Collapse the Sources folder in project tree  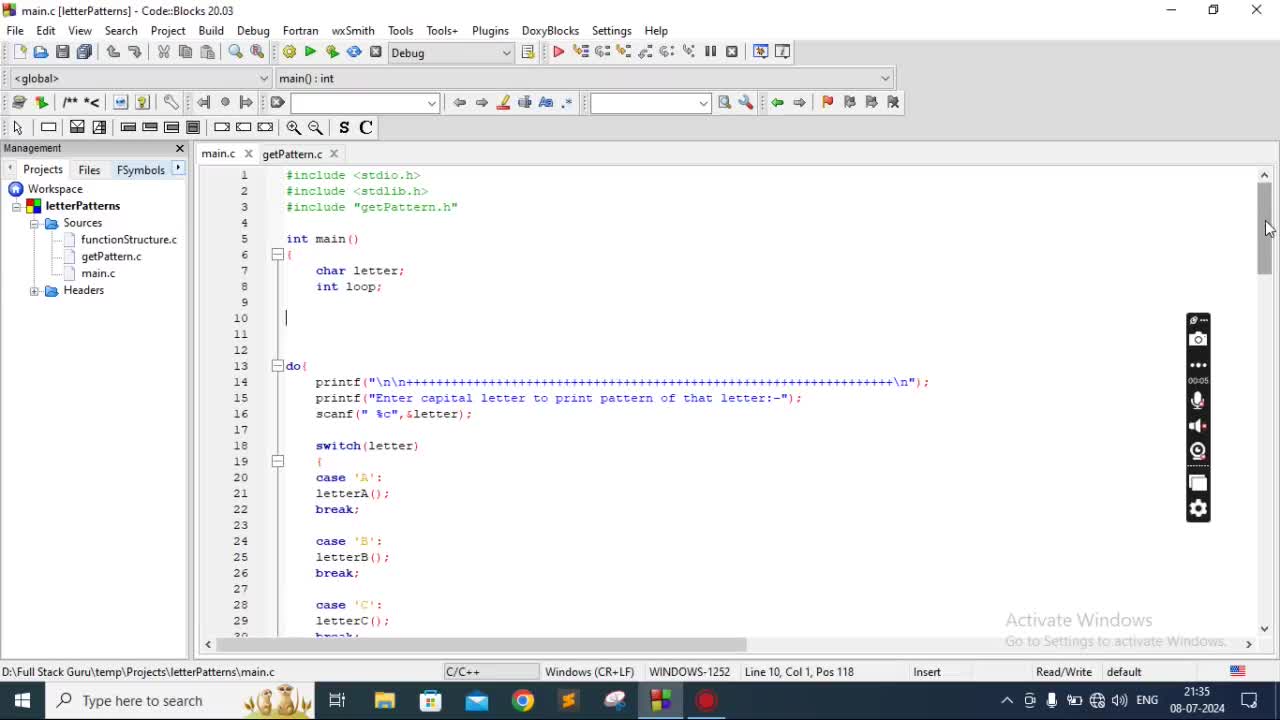[34, 223]
